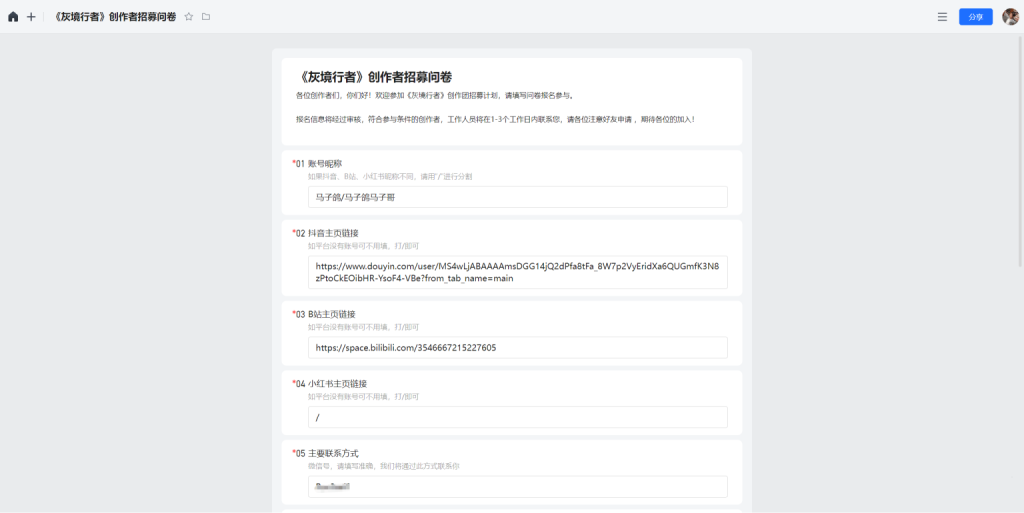1024x513 pixels.
Task: Click the plus icon to create new
Action: click(x=31, y=17)
